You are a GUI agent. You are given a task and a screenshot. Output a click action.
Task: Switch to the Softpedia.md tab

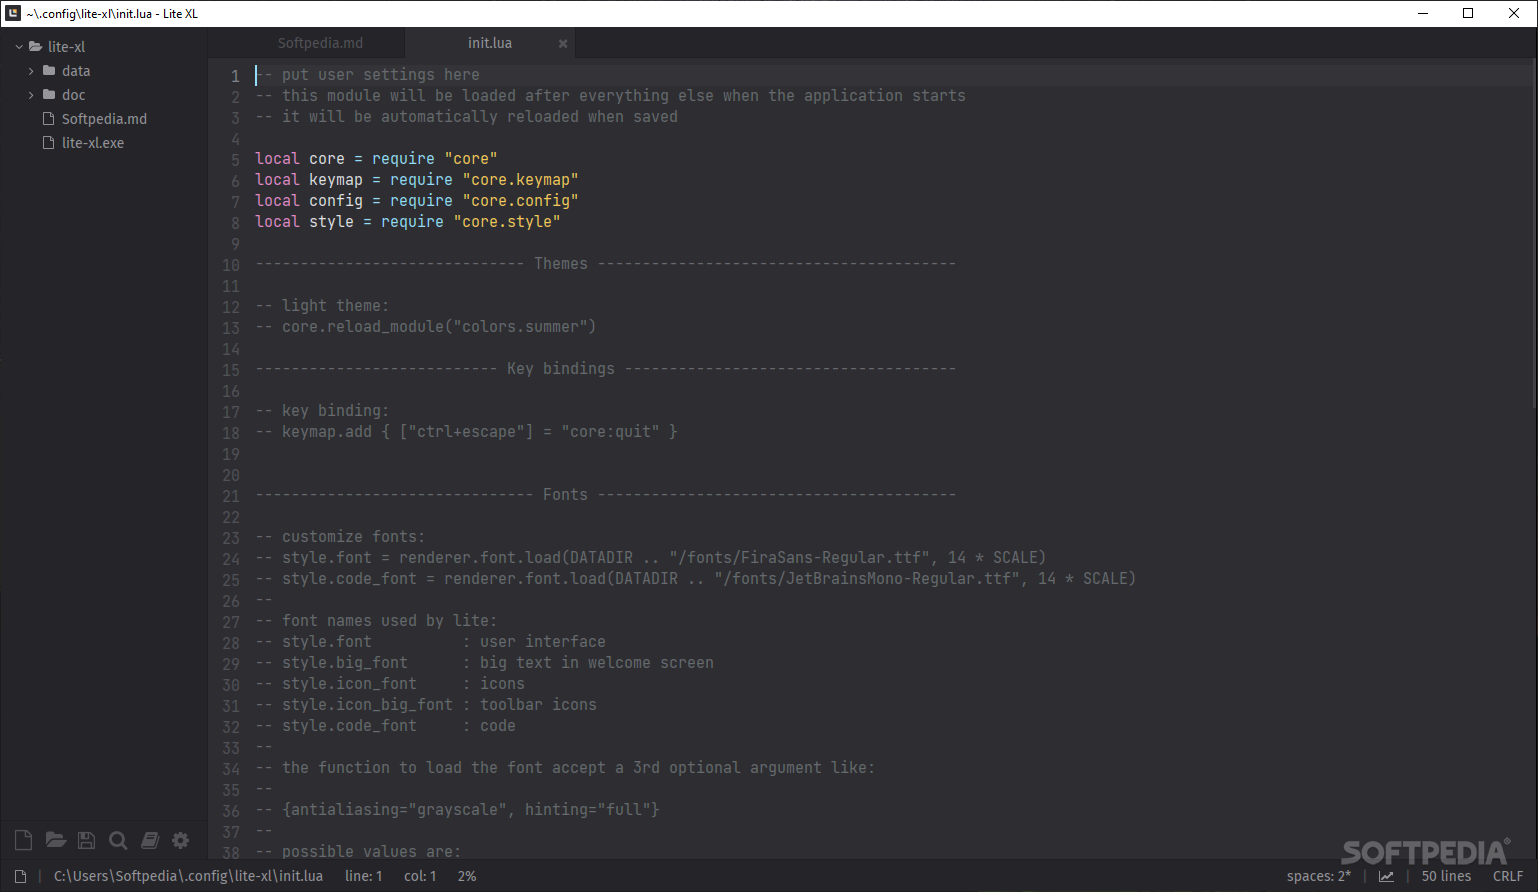[320, 43]
